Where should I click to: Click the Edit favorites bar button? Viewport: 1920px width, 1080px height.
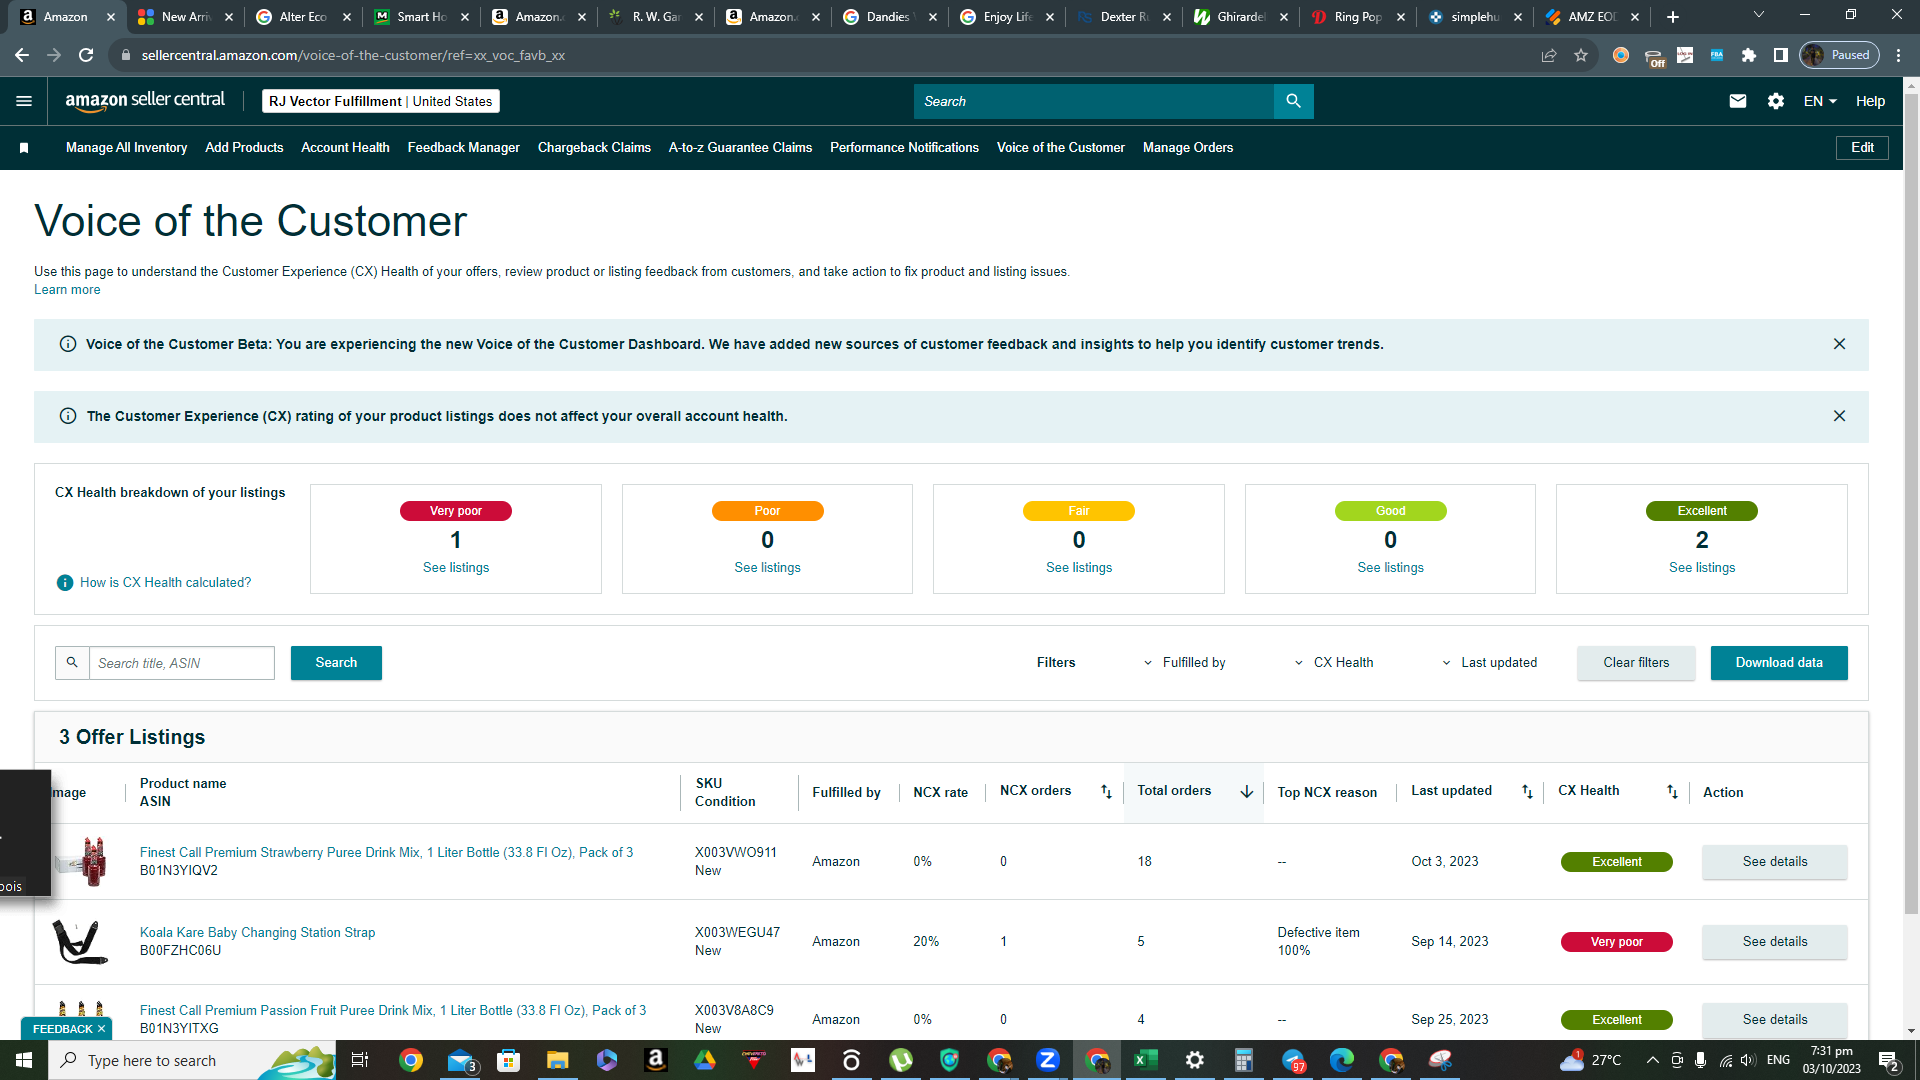tap(1862, 148)
